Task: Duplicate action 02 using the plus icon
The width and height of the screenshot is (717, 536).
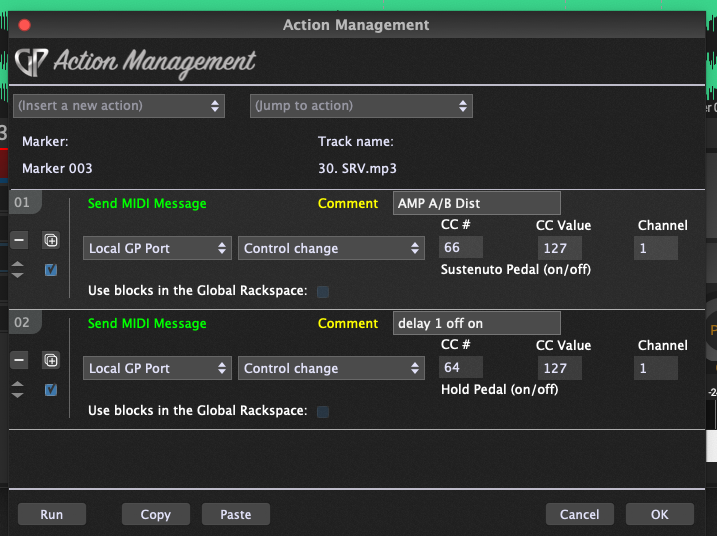Action: pos(51,360)
